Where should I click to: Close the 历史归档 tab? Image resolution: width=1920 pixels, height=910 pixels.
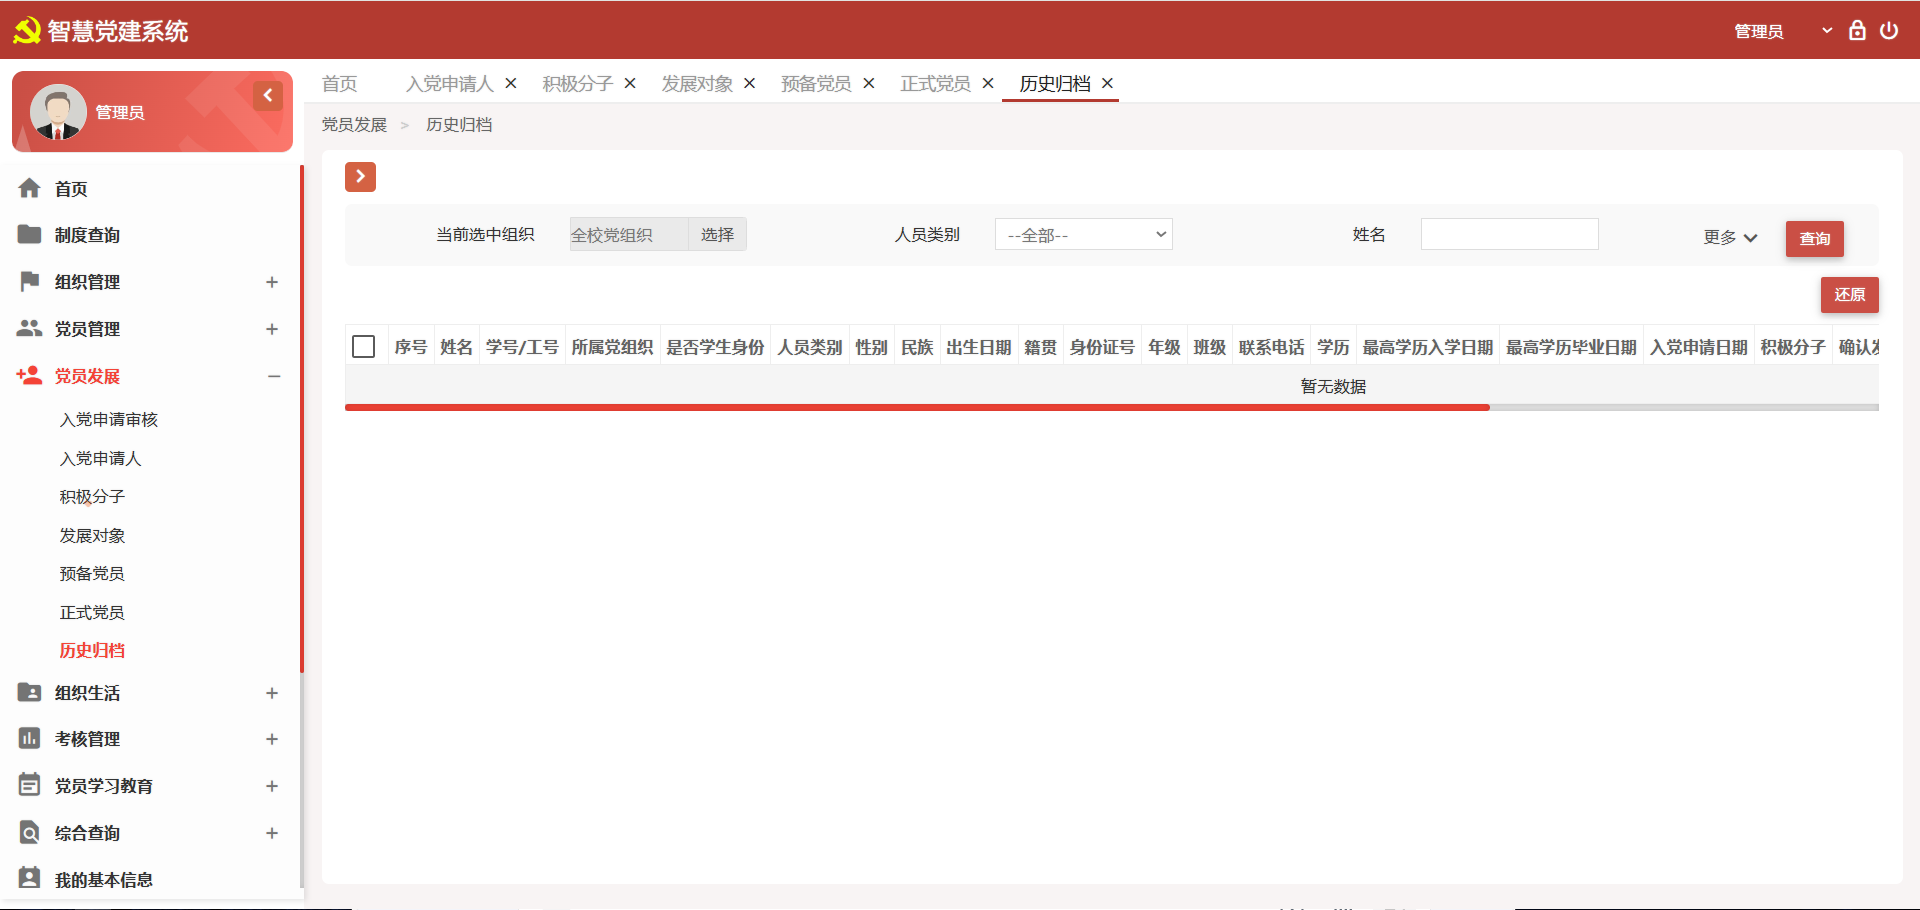[x=1107, y=83]
